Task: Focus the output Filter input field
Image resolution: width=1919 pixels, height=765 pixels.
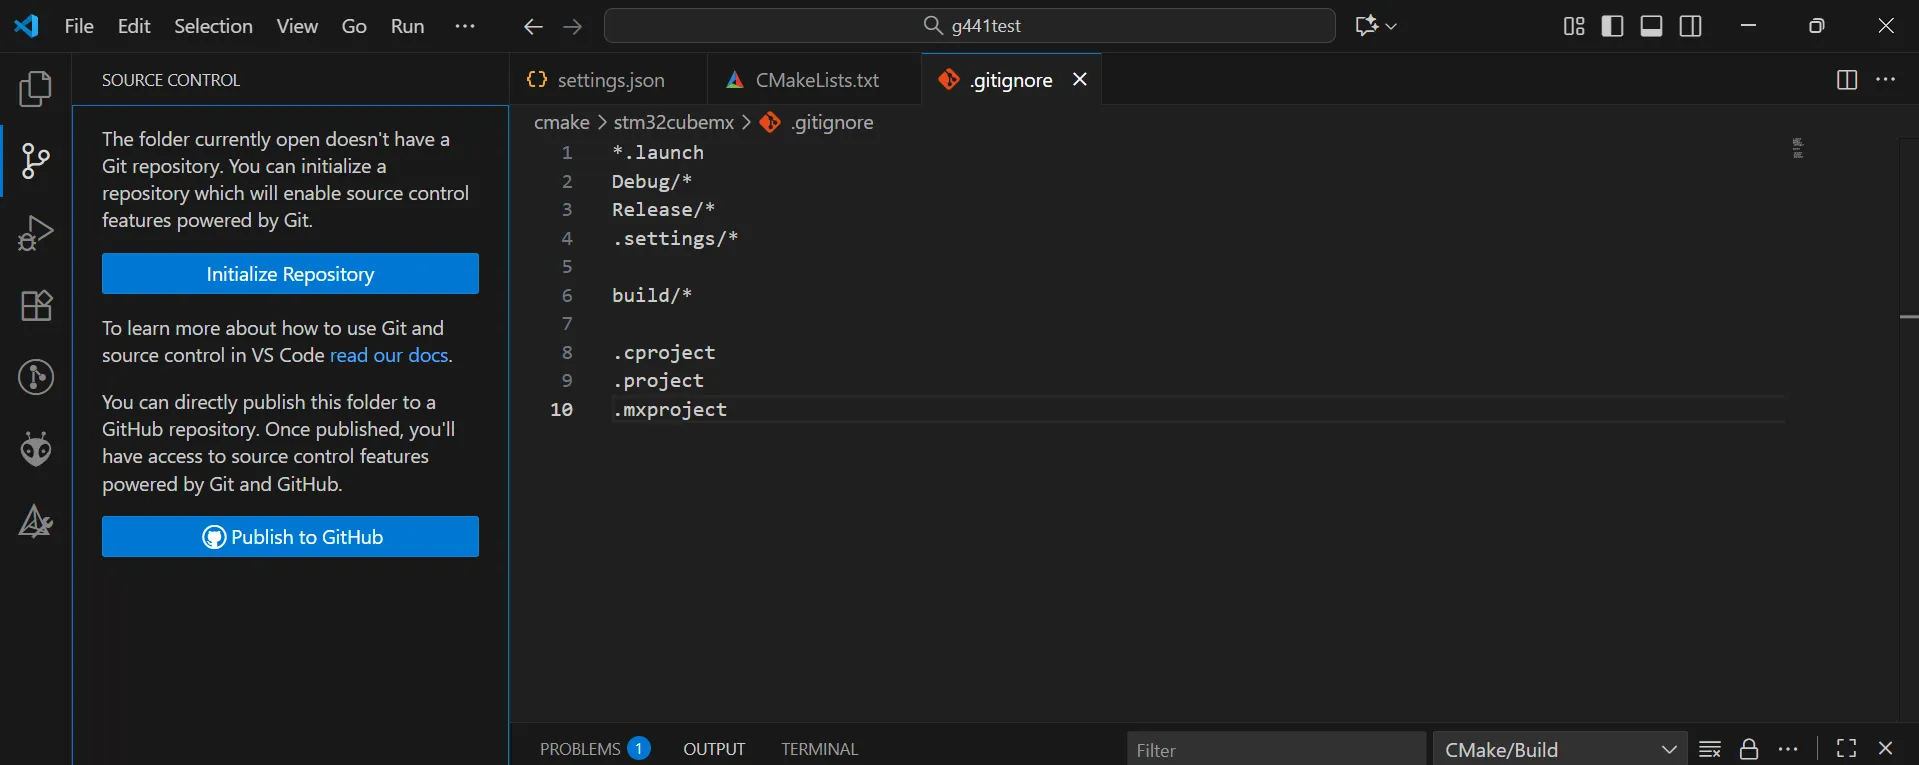Action: tap(1275, 749)
